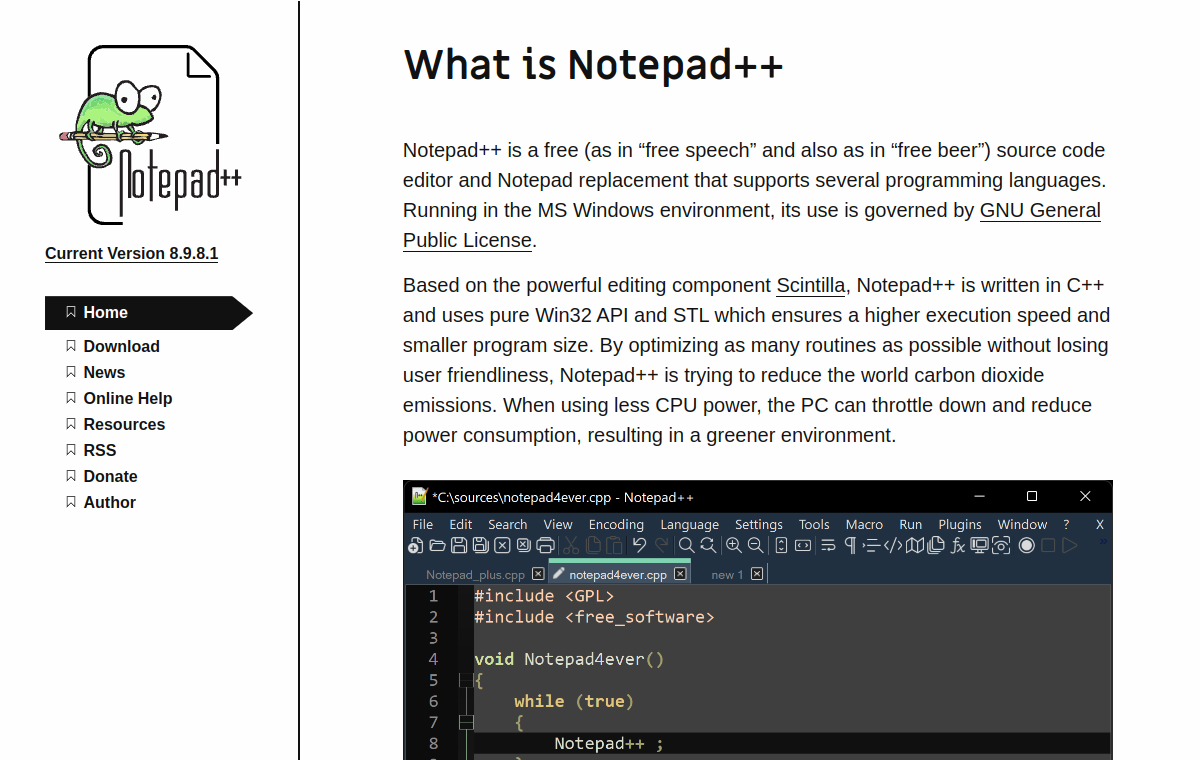Collapse the fold marker at line 7
1200x760 pixels.
pos(466,722)
